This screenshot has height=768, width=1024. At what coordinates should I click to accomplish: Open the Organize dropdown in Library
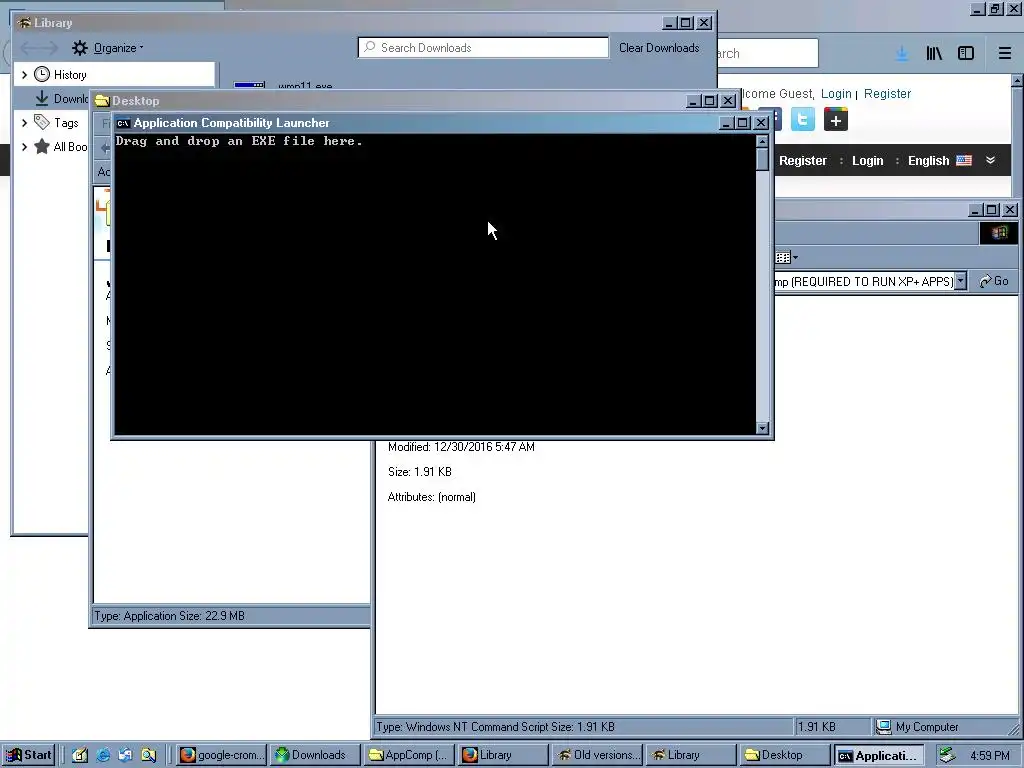coord(118,48)
